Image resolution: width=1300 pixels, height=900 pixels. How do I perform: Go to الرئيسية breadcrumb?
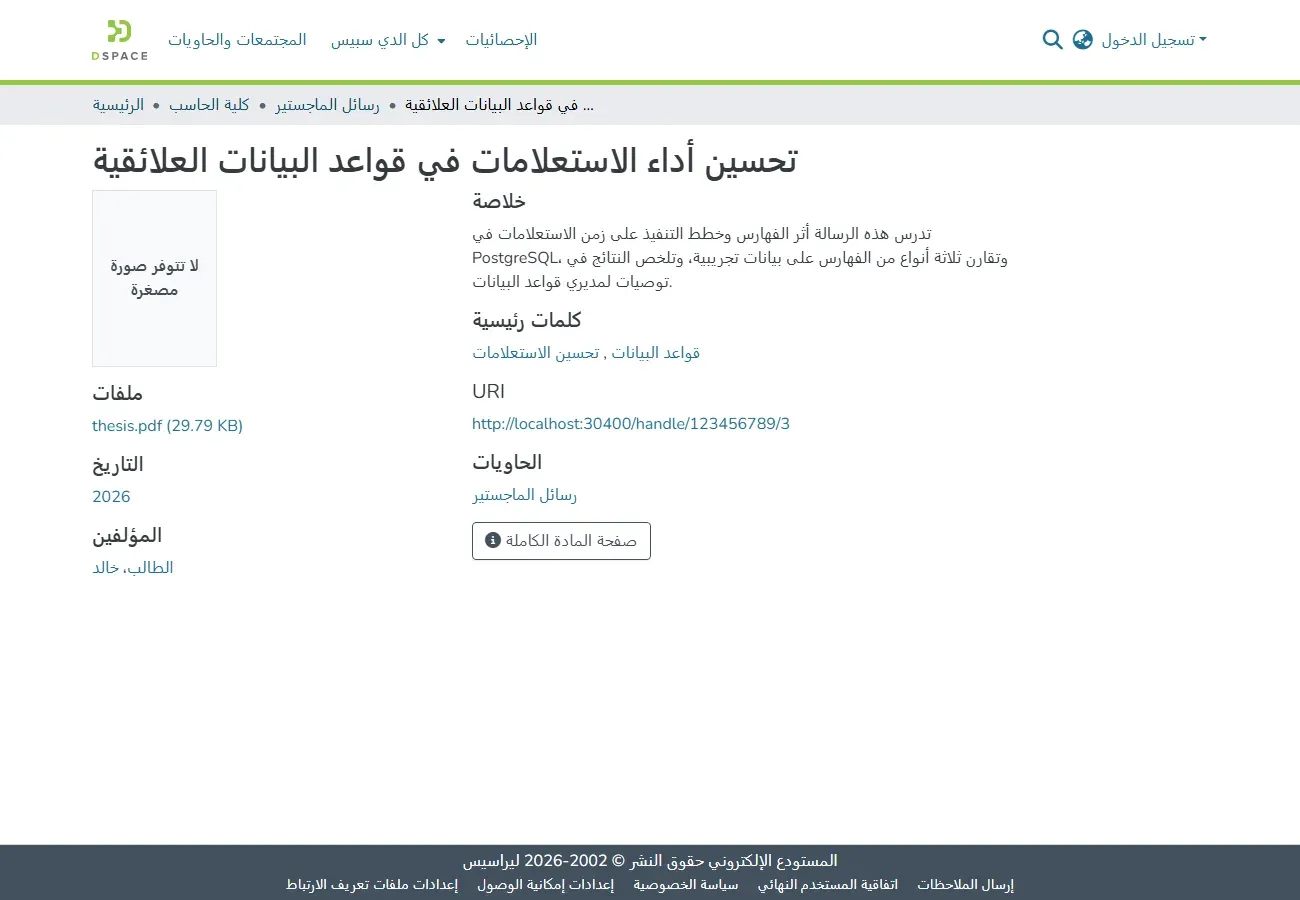coord(118,105)
